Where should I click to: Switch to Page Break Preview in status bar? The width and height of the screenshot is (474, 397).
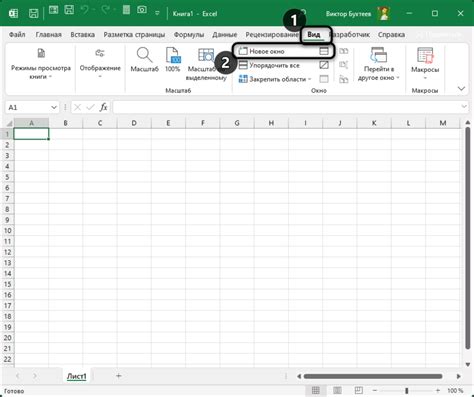tap(359, 390)
